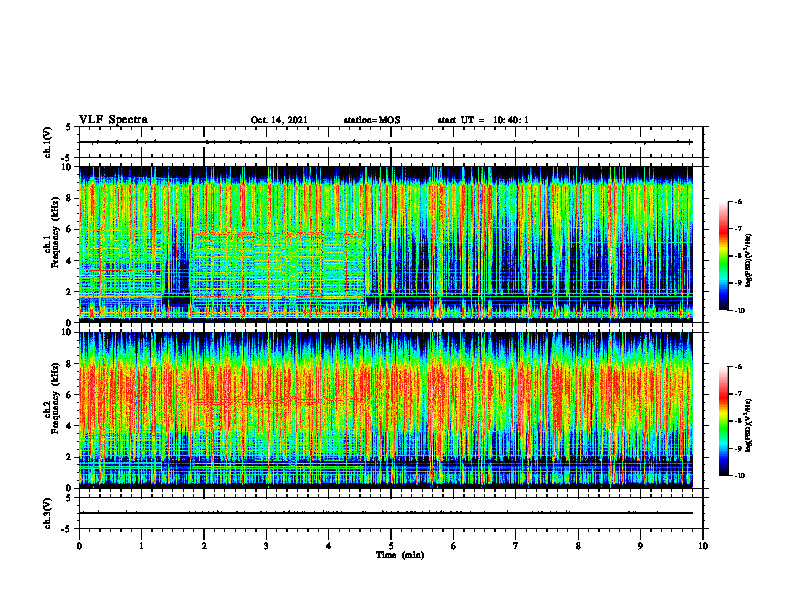
Task: Click the "6" kHz tick on ch.1 frequency axis
Action: coord(70,229)
